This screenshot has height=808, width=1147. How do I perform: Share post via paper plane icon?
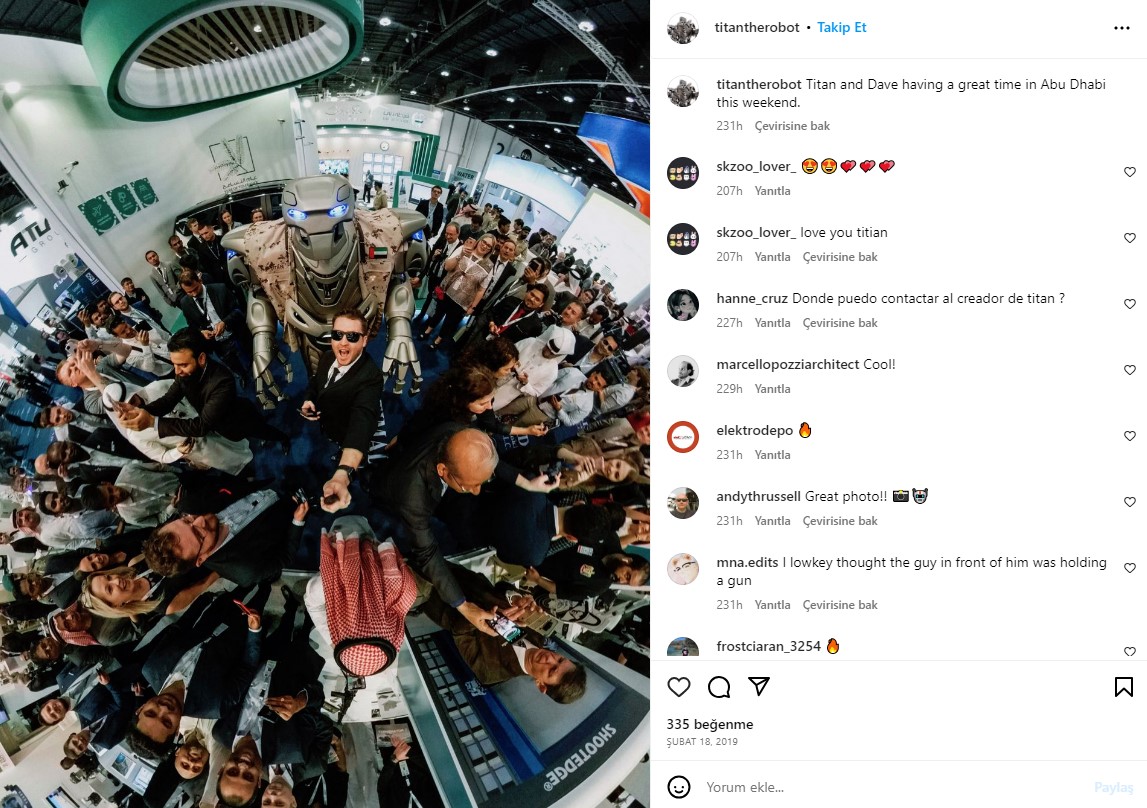pyautogui.click(x=759, y=686)
